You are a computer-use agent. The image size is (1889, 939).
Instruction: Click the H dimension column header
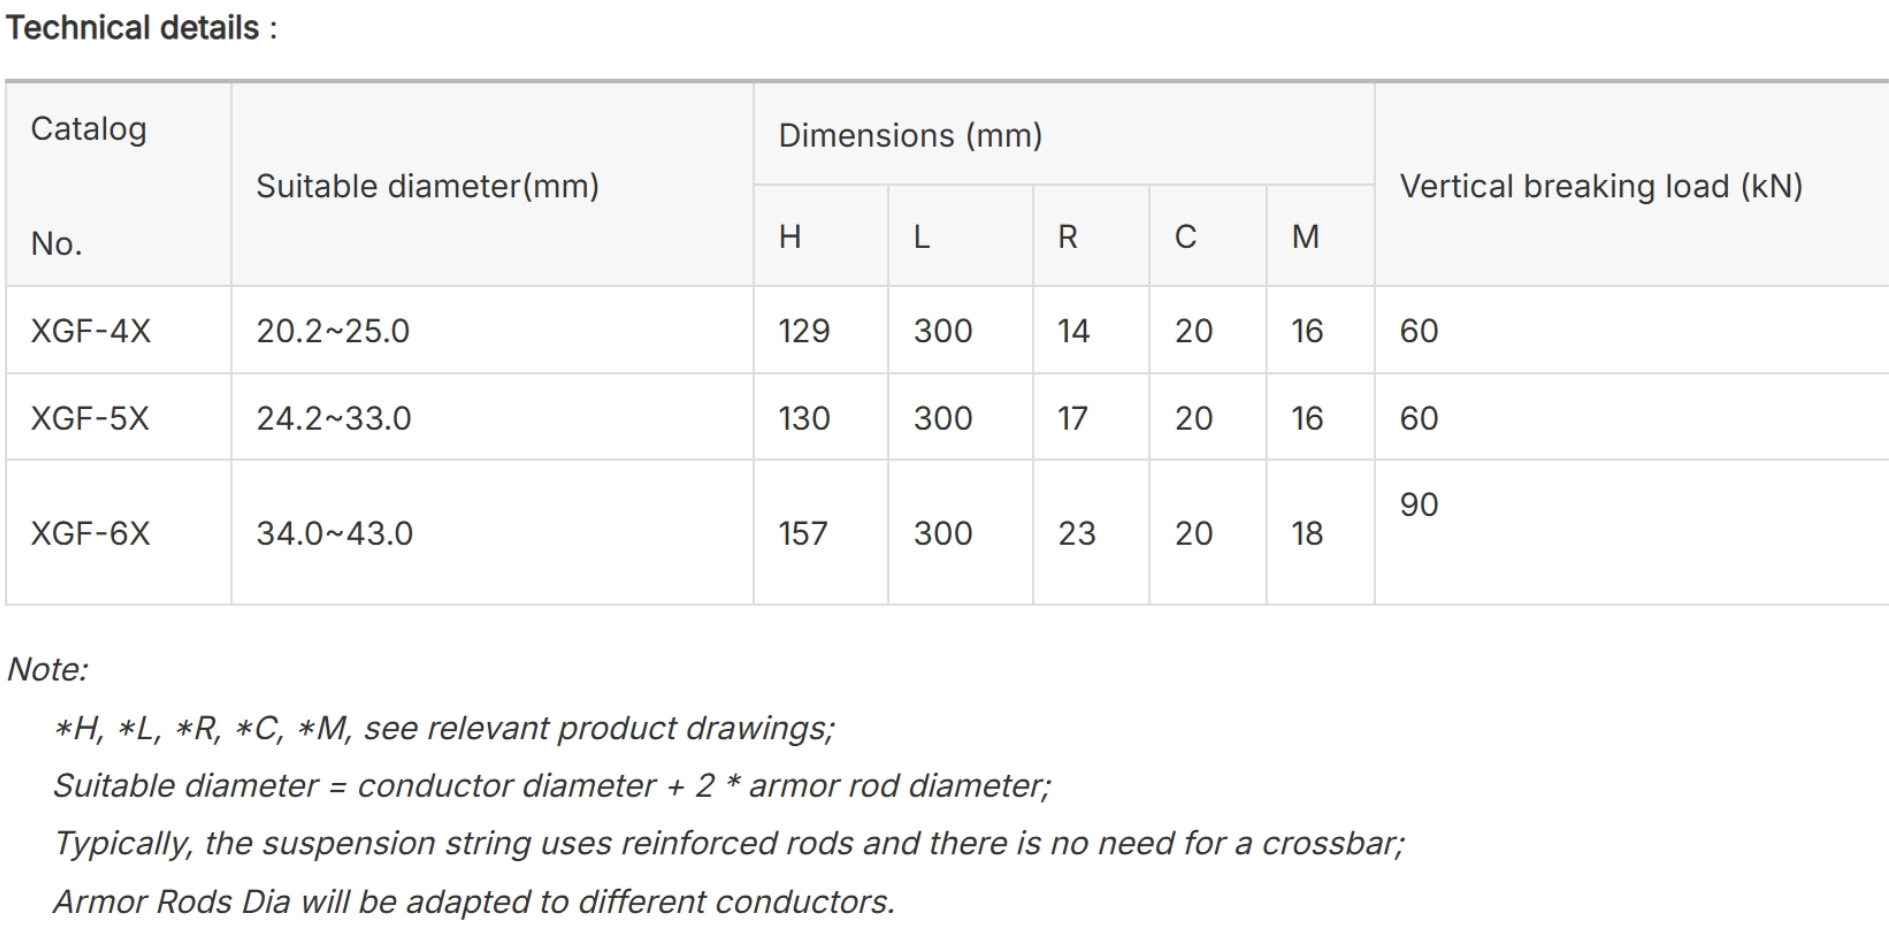point(821,237)
